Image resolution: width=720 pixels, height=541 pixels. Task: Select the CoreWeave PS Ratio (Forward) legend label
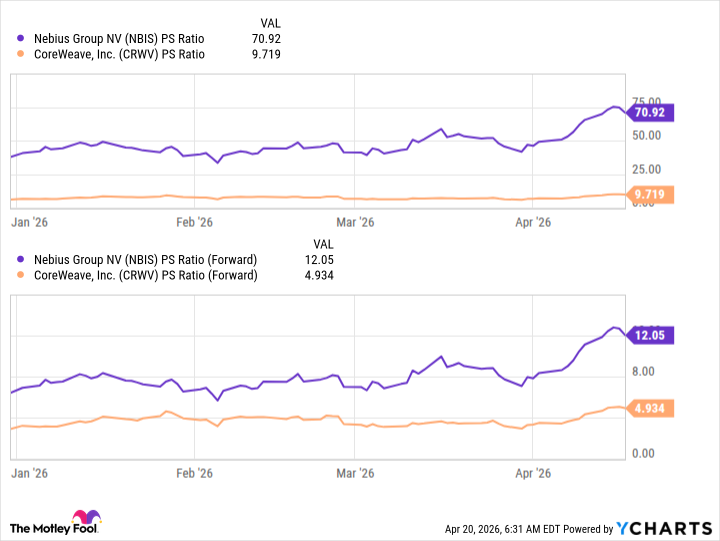click(144, 276)
